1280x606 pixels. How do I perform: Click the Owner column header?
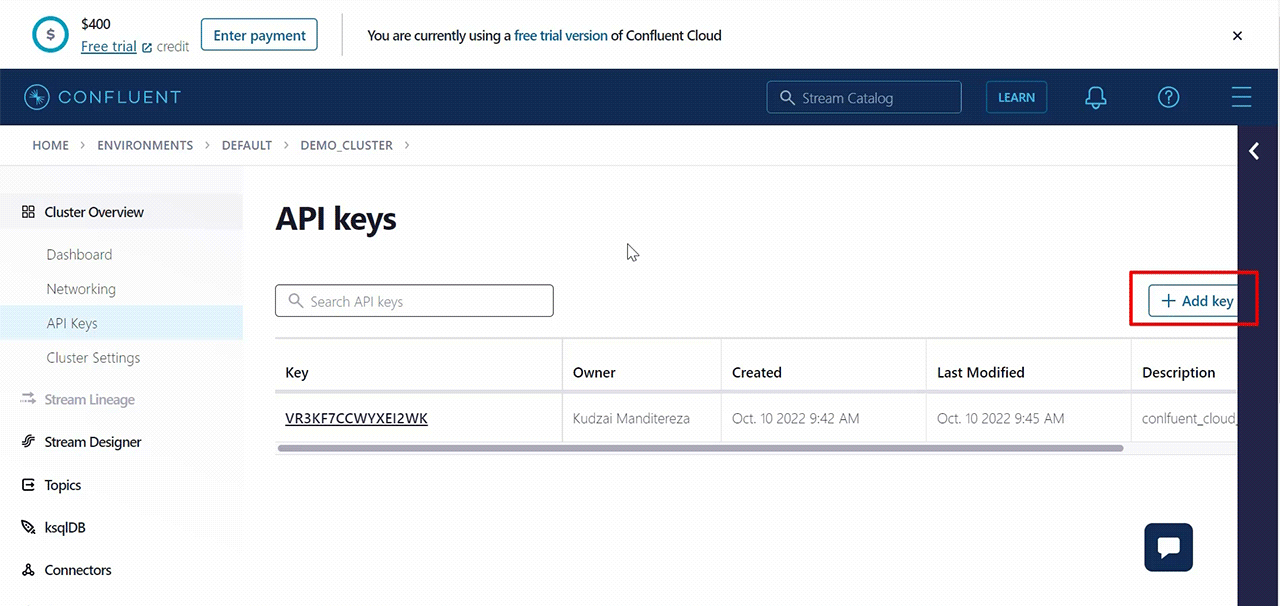coord(594,372)
